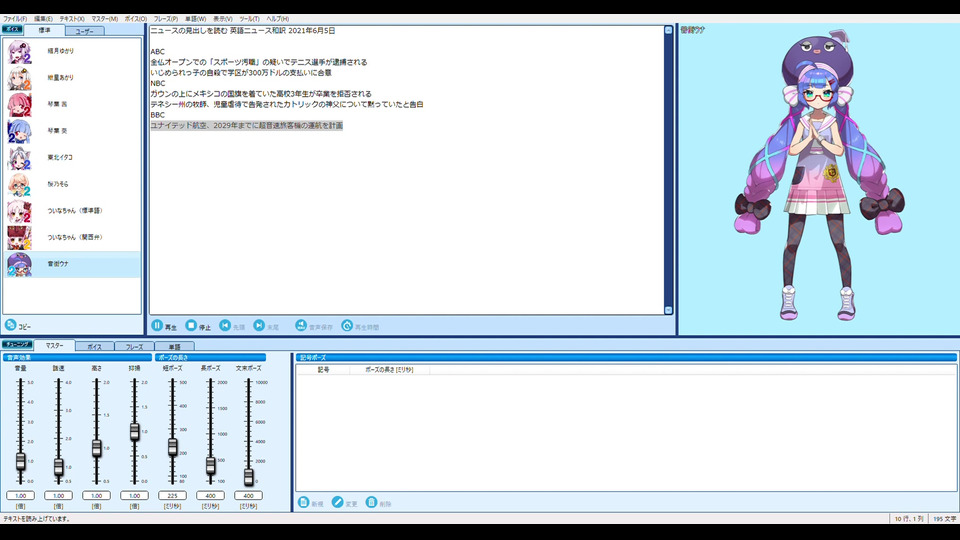Open the テキスト(X) menu
This screenshot has height=540, width=960.
(72, 19)
